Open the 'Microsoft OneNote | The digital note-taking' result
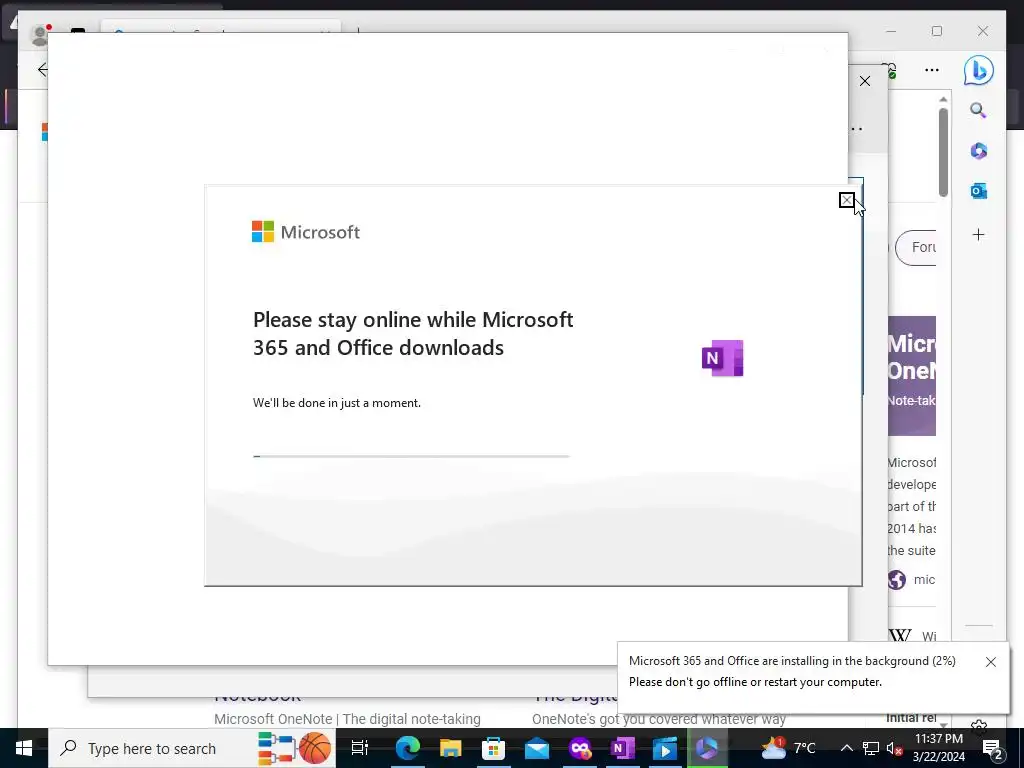The image size is (1024, 768). tap(347, 719)
